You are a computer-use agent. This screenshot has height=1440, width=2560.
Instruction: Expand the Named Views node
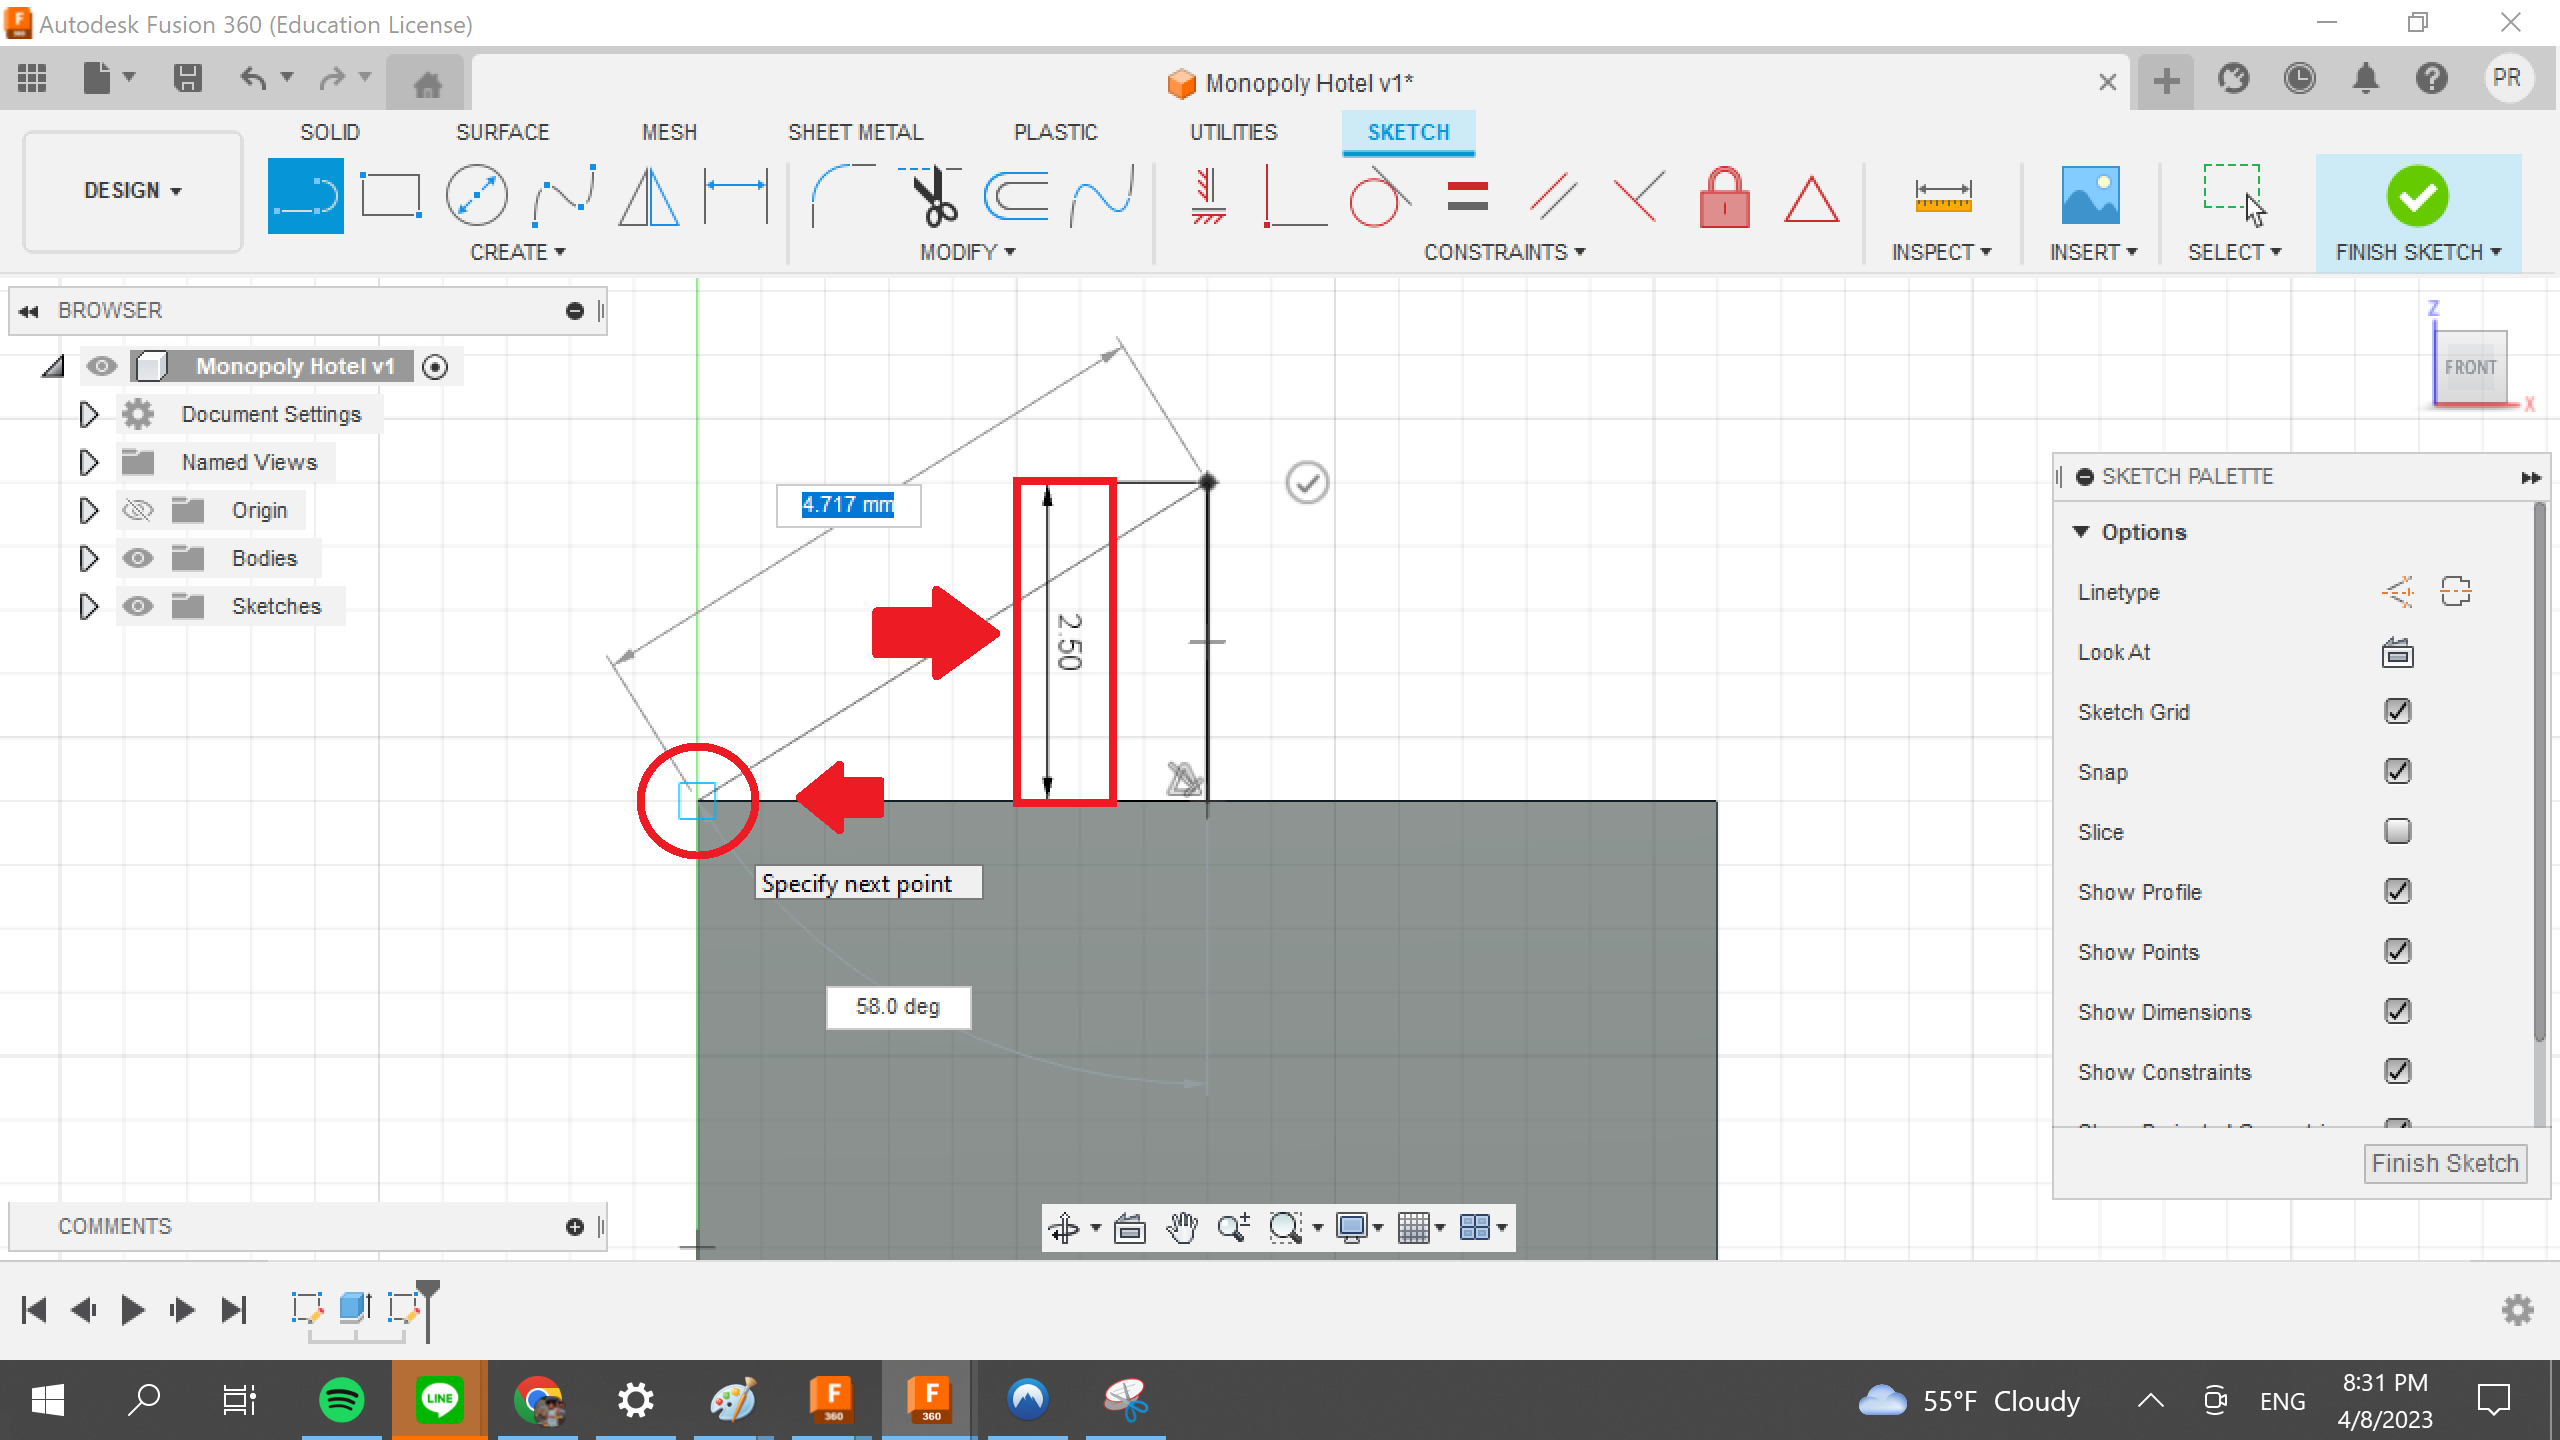(x=88, y=462)
